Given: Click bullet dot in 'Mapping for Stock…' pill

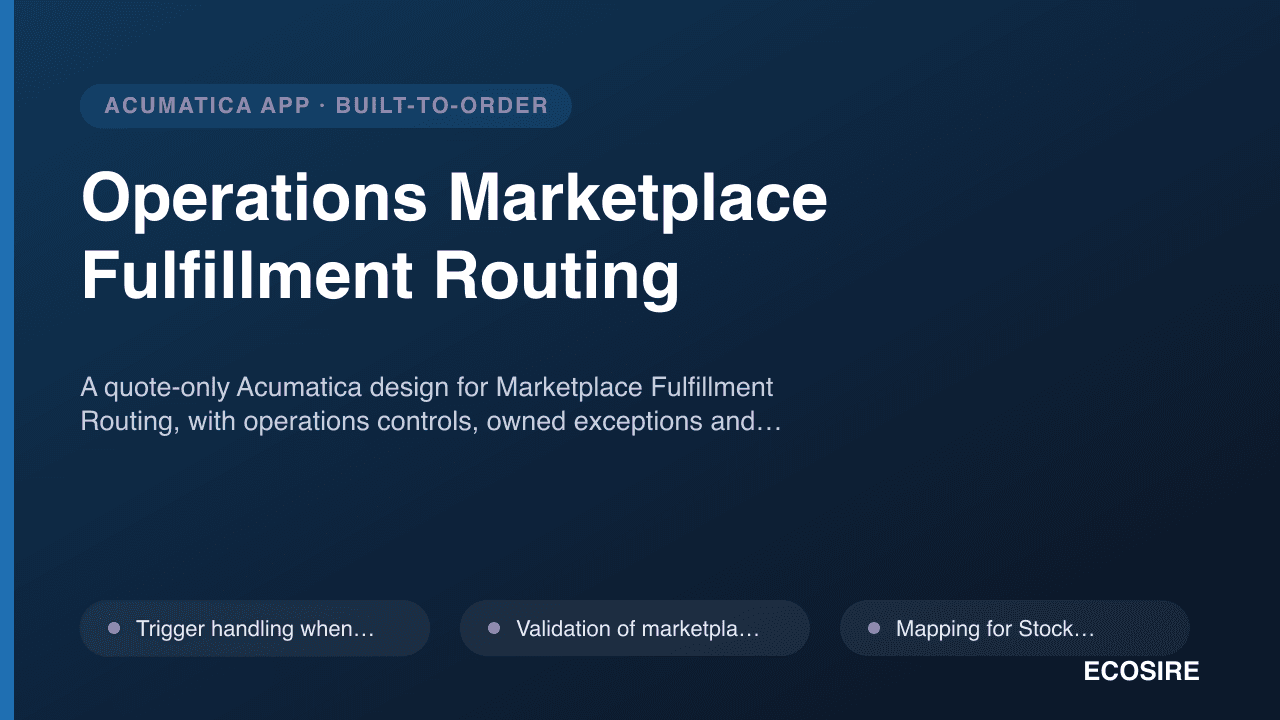Looking at the screenshot, I should pyautogui.click(x=874, y=628).
